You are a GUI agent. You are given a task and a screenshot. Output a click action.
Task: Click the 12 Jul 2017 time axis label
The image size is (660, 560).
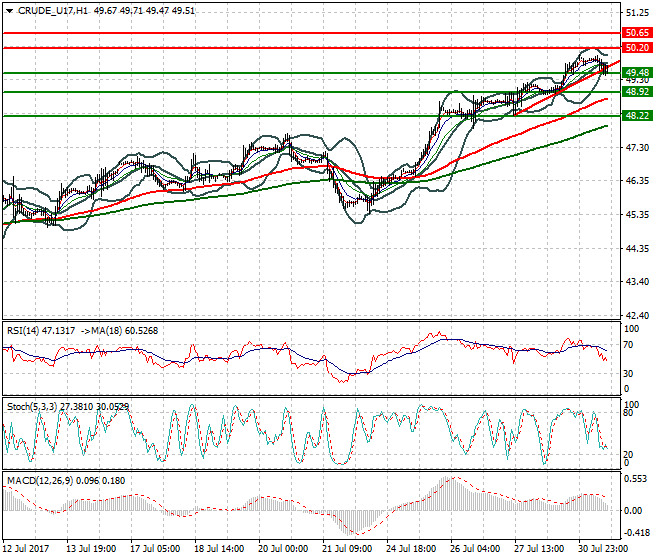(x=27, y=549)
